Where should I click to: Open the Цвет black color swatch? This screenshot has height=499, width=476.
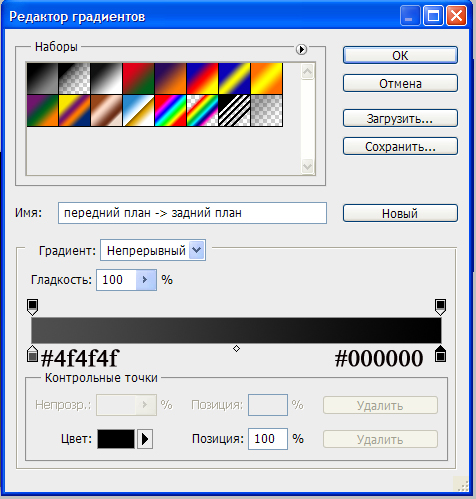point(116,439)
